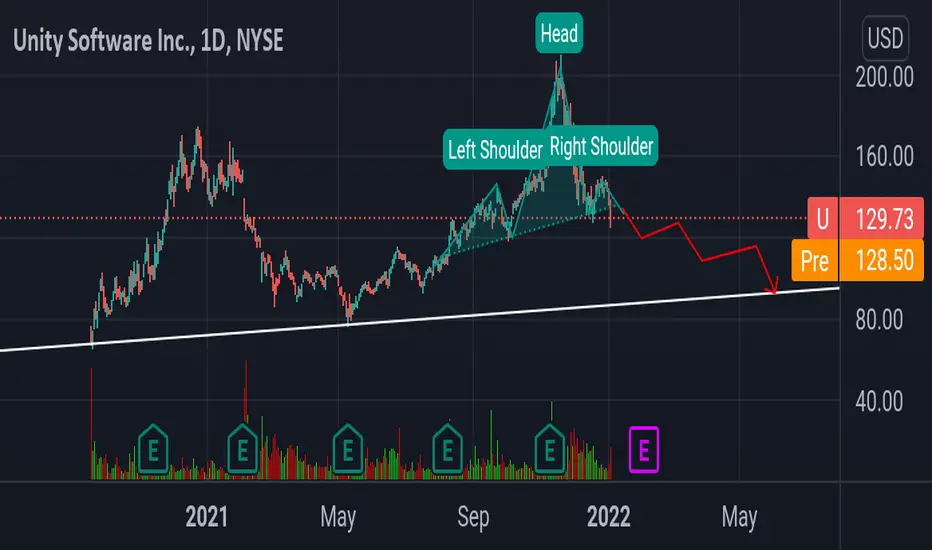Click the U 129.73 last price label

click(x=865, y=219)
